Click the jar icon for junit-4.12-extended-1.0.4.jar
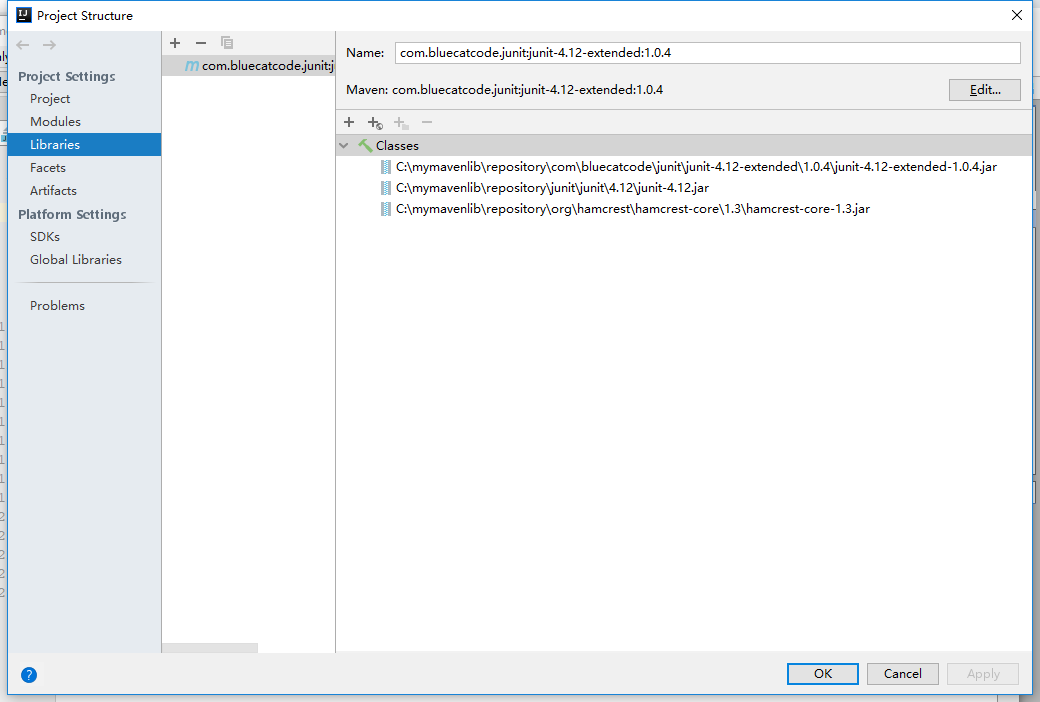1040x702 pixels. pyautogui.click(x=385, y=167)
